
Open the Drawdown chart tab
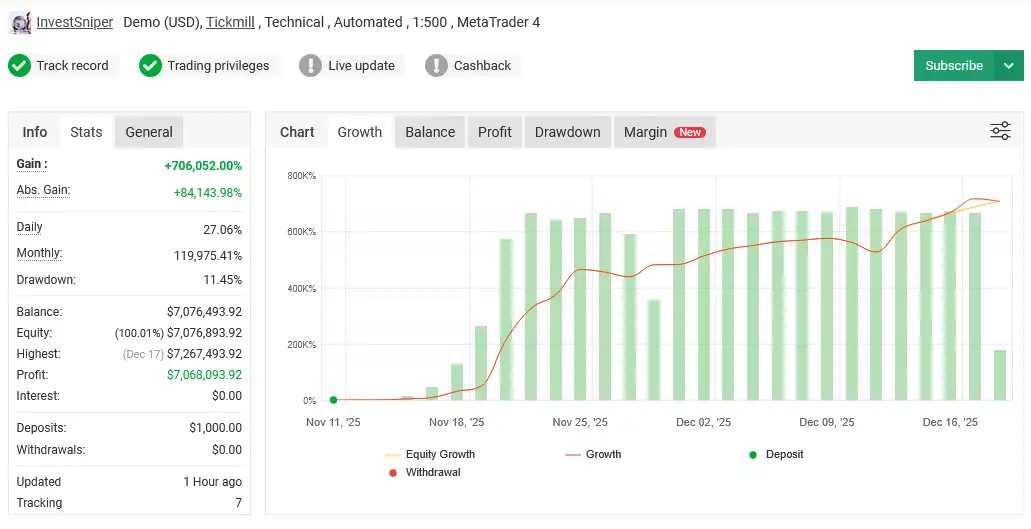567,132
